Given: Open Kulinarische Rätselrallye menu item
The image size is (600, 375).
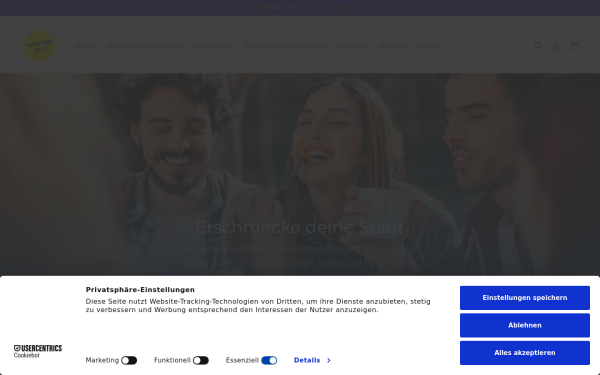Looking at the screenshot, I should (145, 46).
